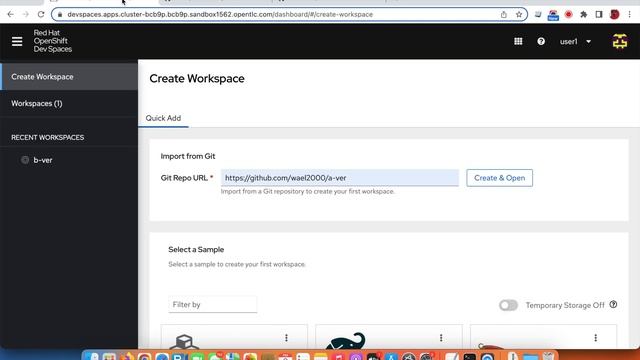This screenshot has height=360, width=640.
Task: Click the user avatar in the header
Action: click(x=620, y=41)
